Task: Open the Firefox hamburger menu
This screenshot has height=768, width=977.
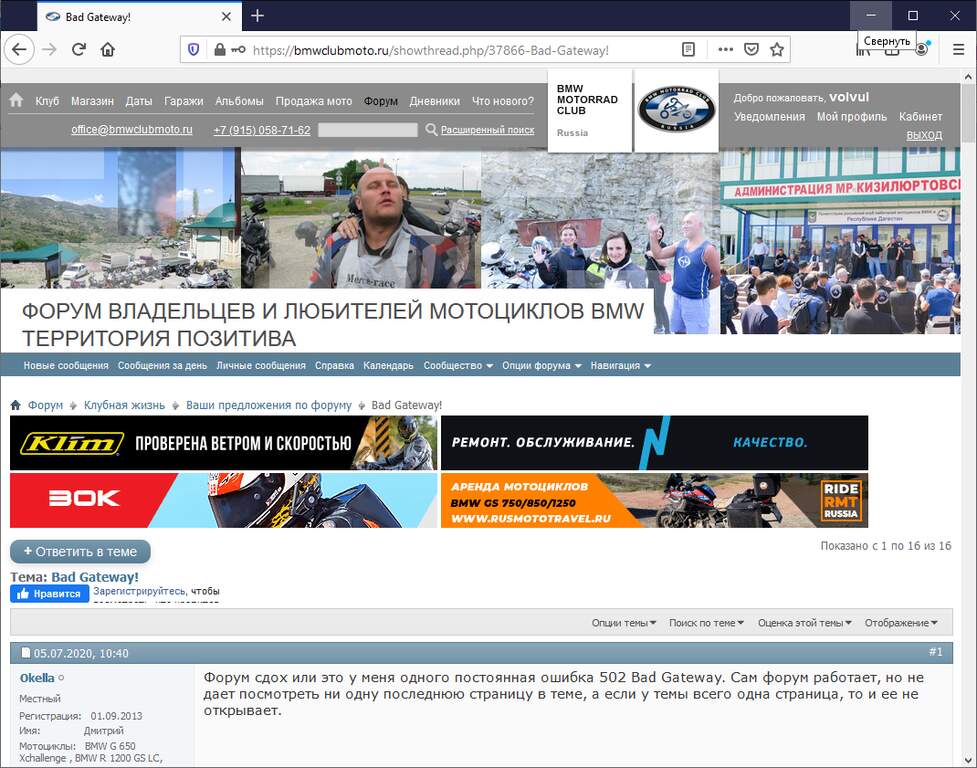Action: (958, 49)
